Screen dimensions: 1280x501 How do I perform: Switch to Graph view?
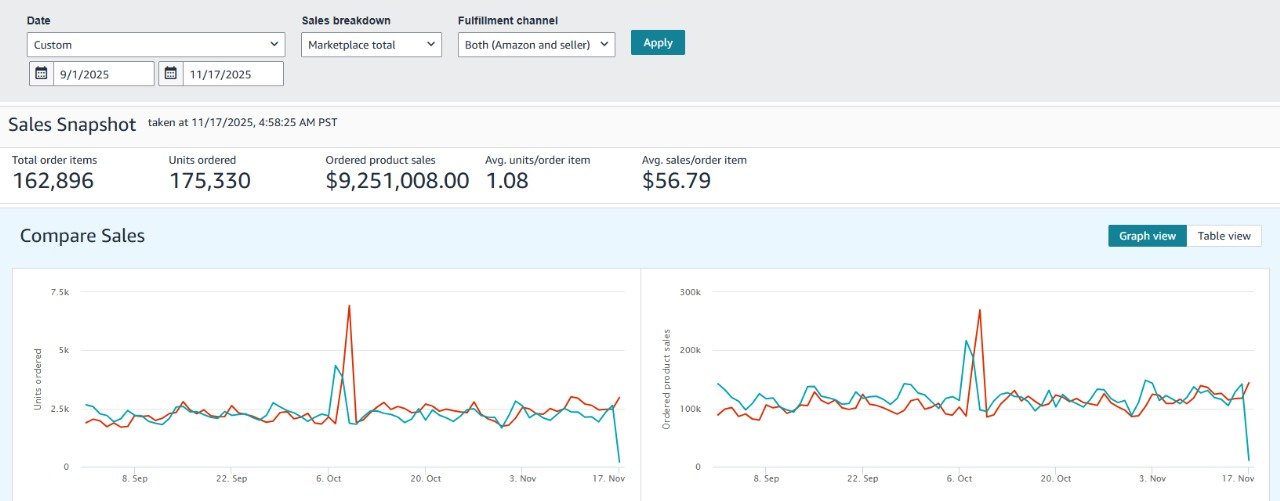[1147, 236]
